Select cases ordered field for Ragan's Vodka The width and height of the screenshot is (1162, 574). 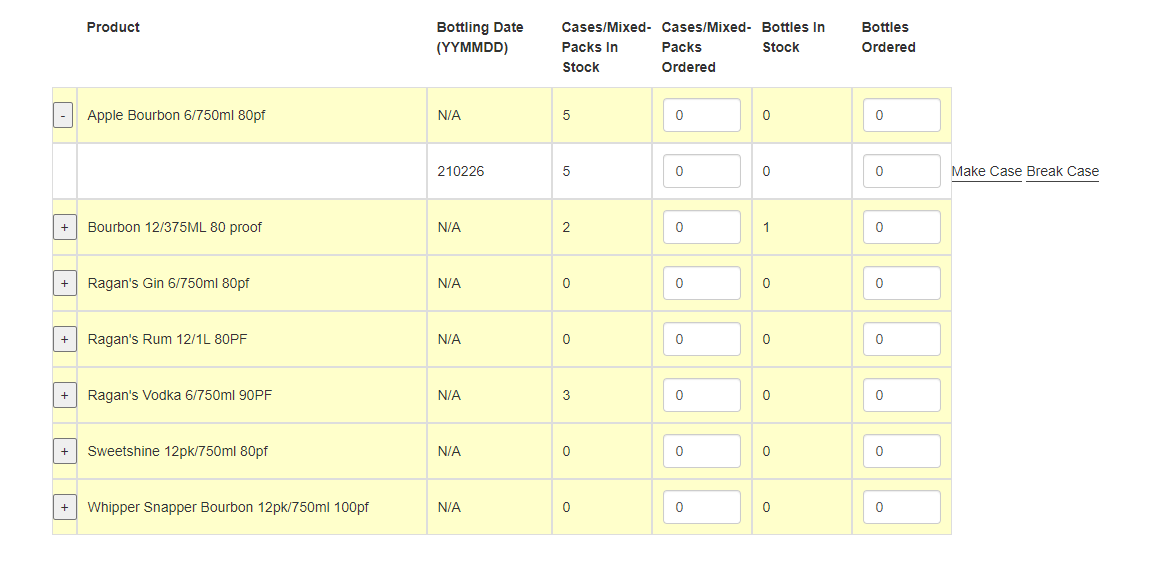coord(702,396)
